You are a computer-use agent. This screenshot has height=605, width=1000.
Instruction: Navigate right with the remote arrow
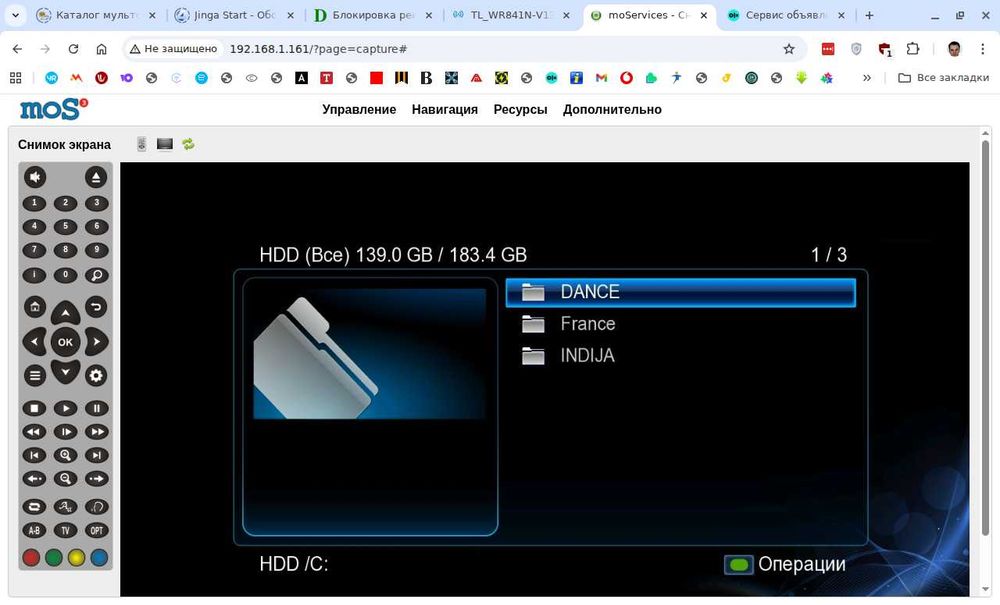point(96,342)
